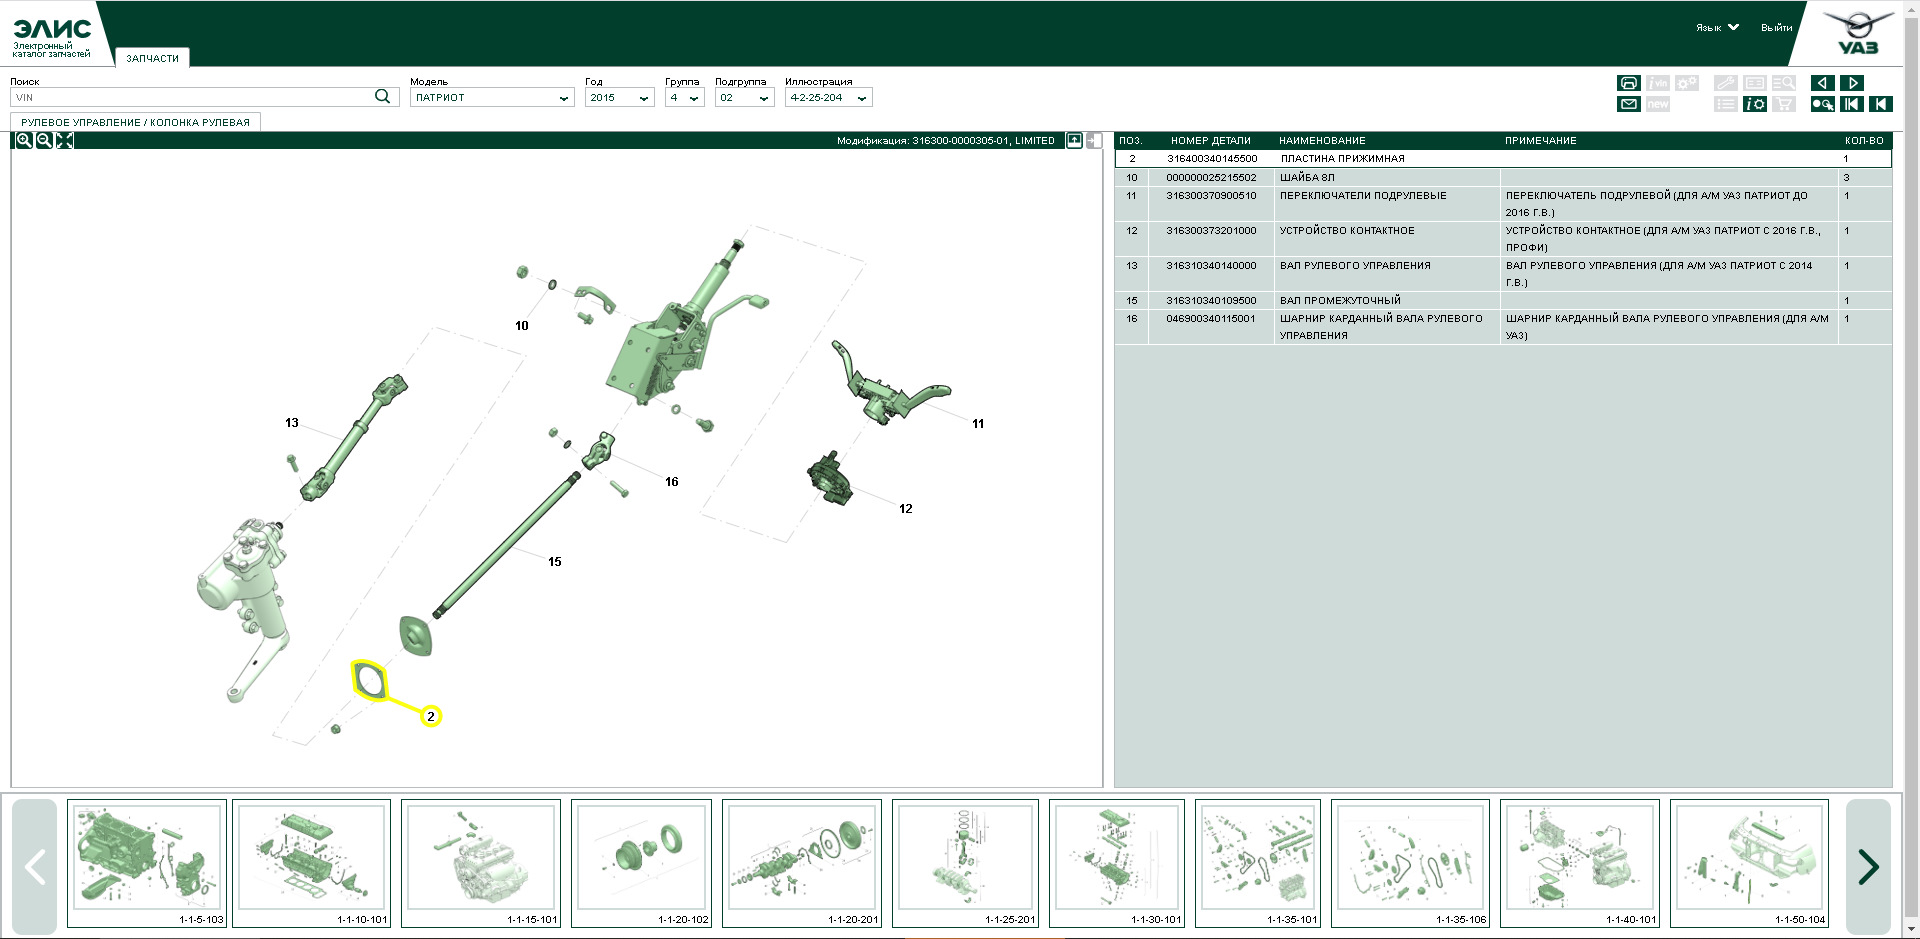Click the card view icon

point(1755,83)
